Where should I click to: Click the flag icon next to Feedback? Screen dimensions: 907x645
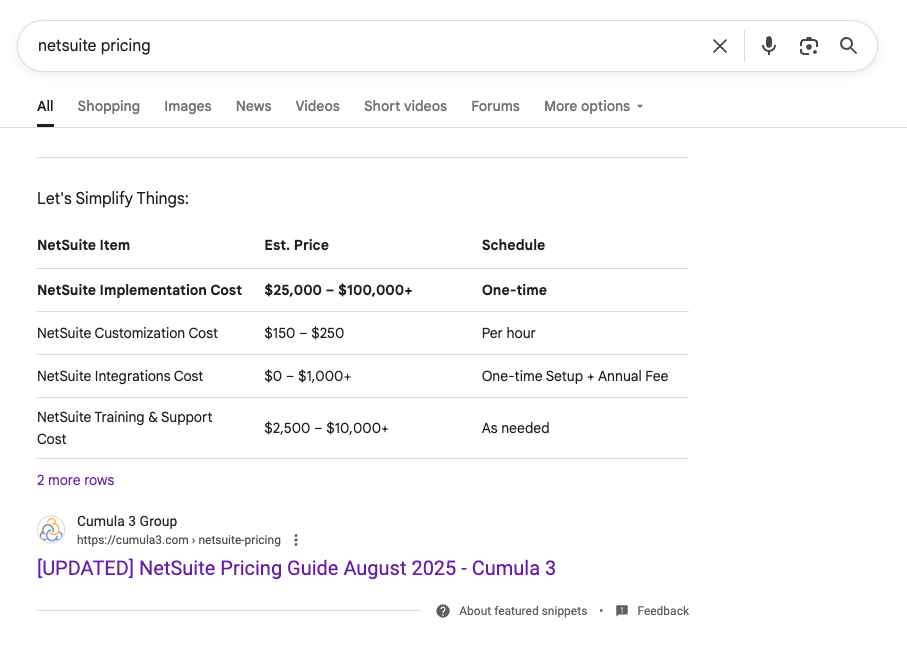tap(622, 610)
